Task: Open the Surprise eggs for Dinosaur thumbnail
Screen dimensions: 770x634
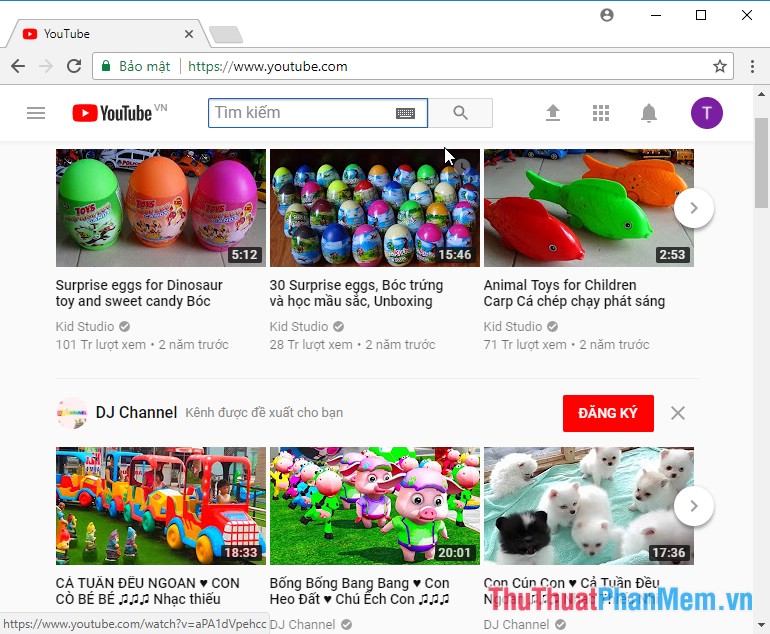Action: (x=161, y=208)
